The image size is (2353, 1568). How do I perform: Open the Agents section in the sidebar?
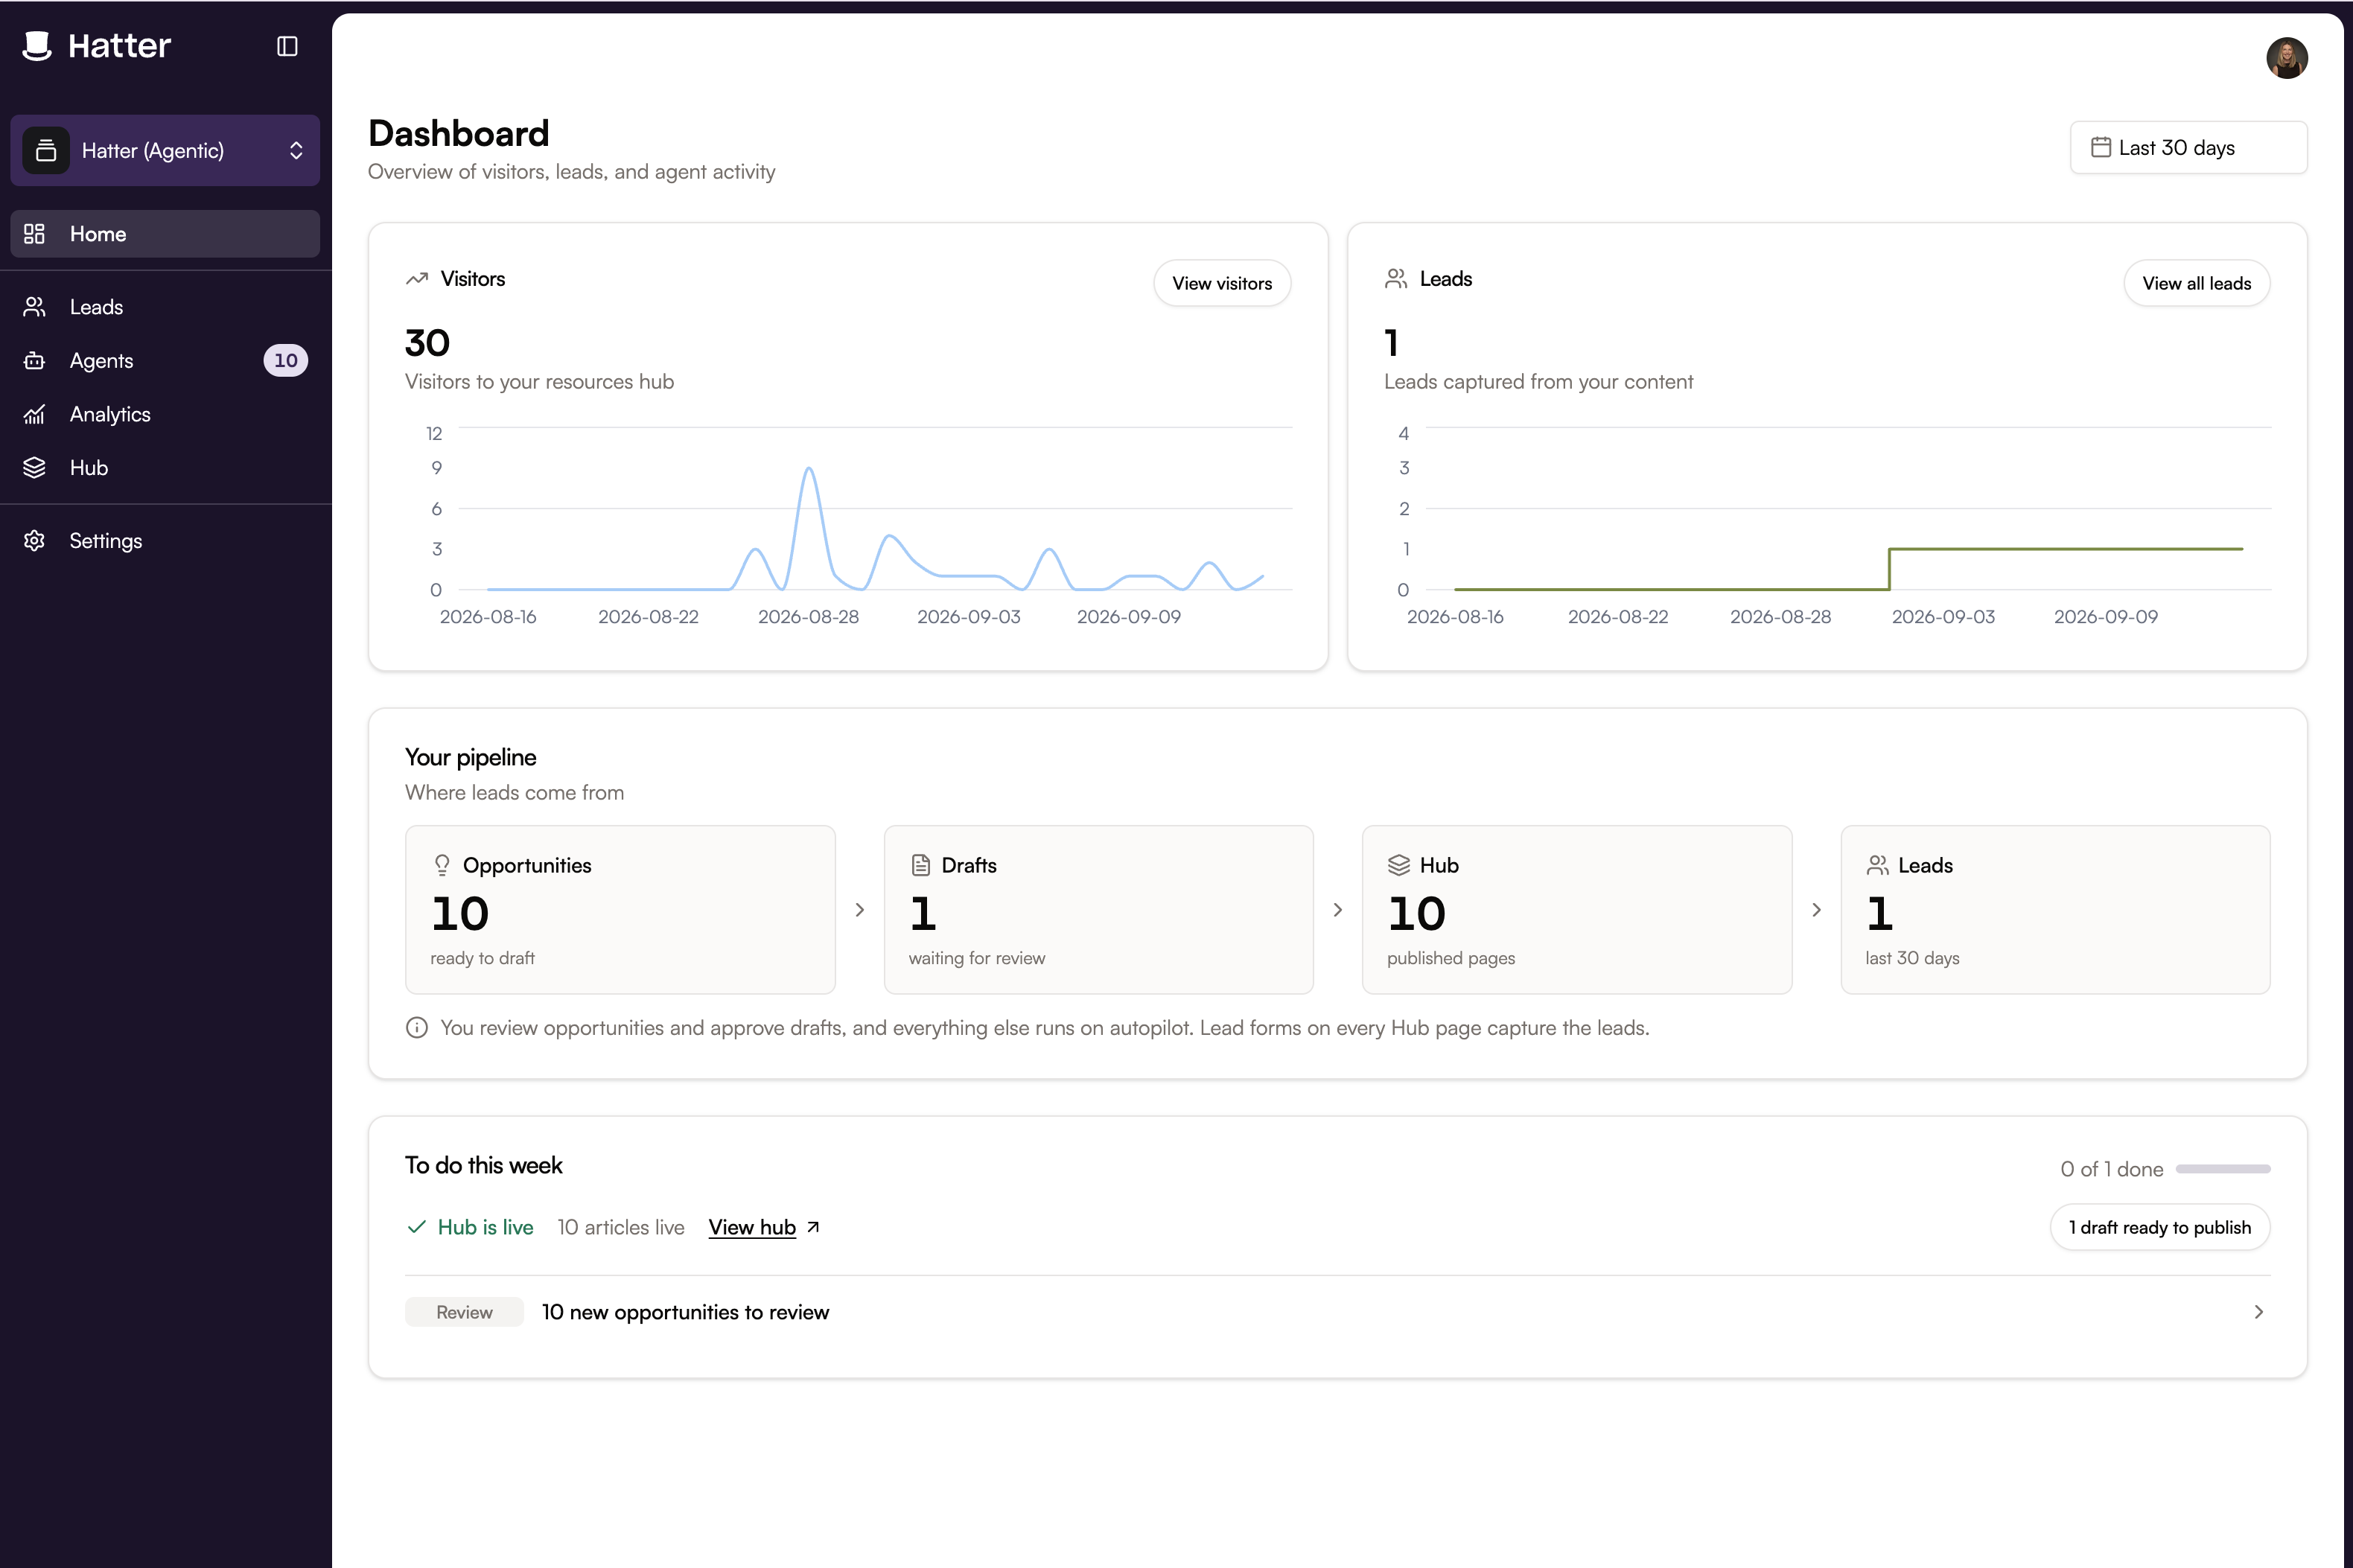click(165, 361)
